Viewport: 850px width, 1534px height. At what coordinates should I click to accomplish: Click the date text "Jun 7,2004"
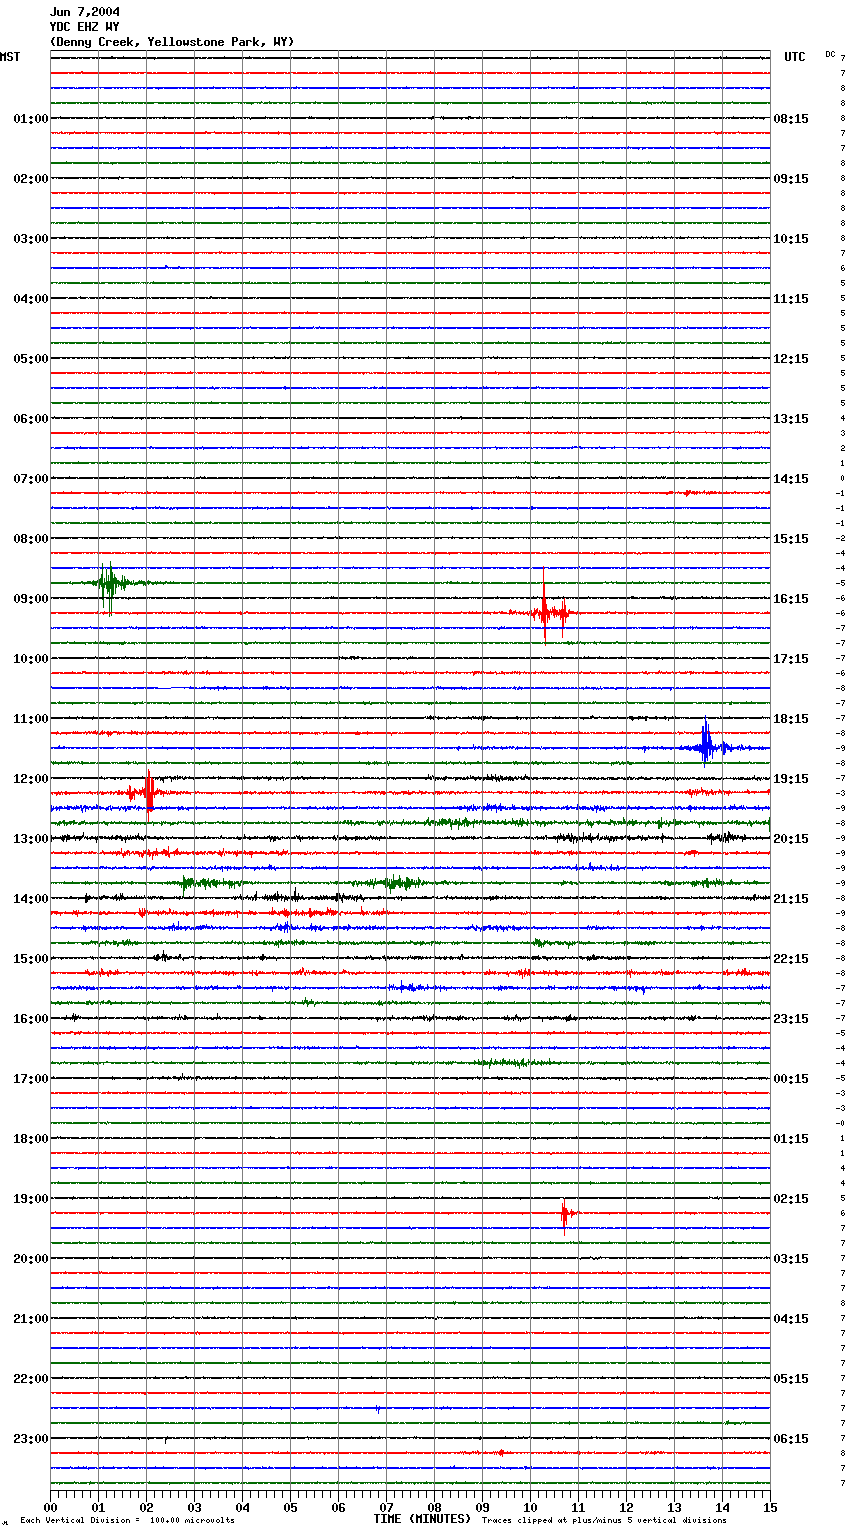pos(85,12)
